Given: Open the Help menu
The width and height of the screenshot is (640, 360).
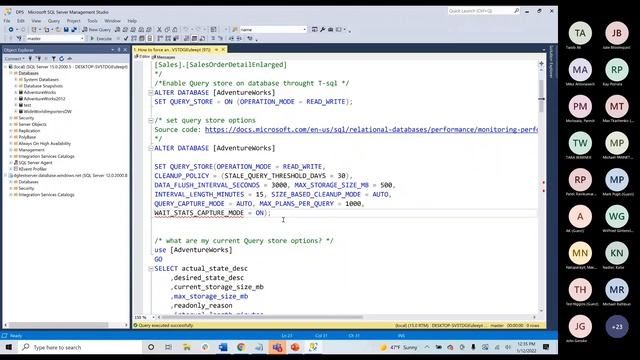Looking at the screenshot, I should (132, 21).
